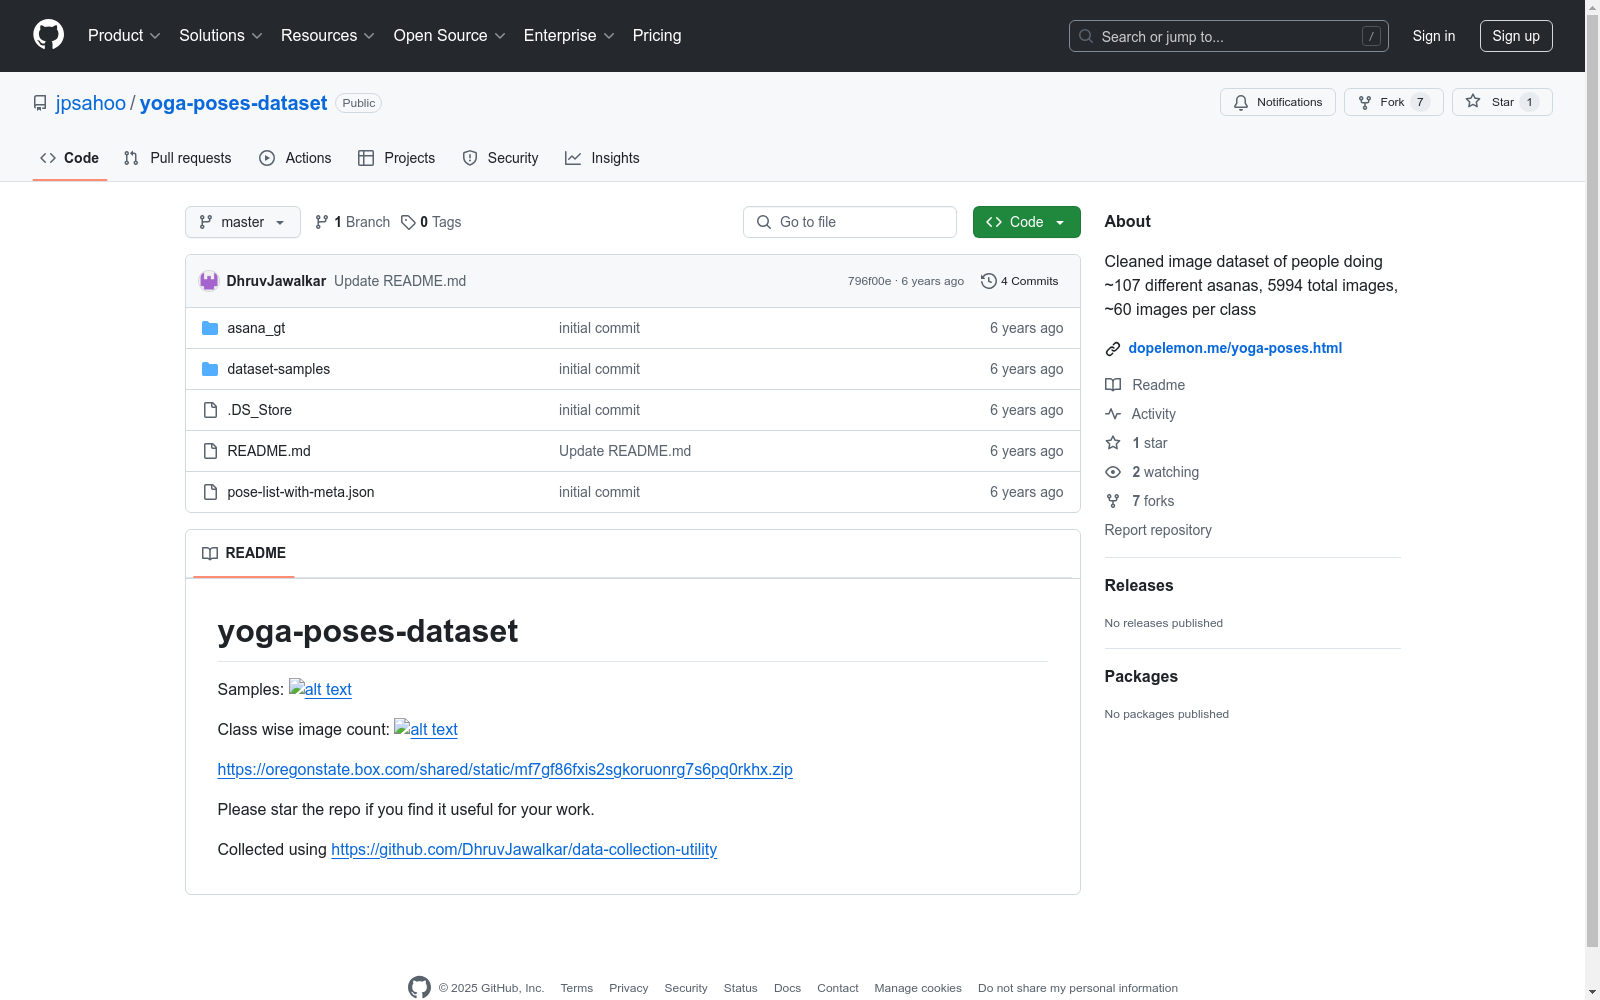1600x1000 pixels.
Task: Click the eye icon beside 2 watching
Action: 1113,472
